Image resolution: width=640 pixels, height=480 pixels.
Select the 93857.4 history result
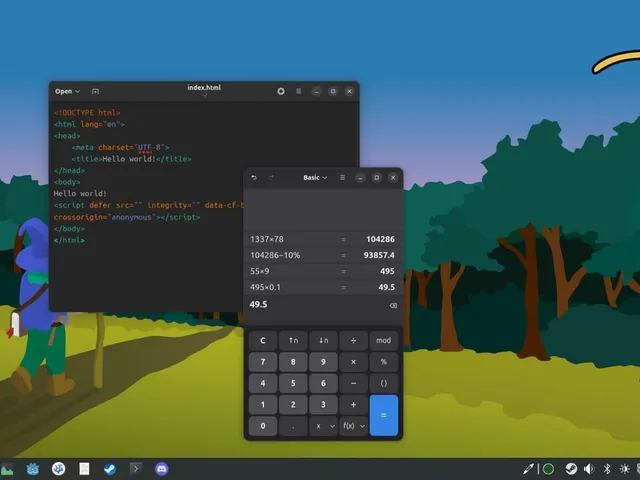379,255
